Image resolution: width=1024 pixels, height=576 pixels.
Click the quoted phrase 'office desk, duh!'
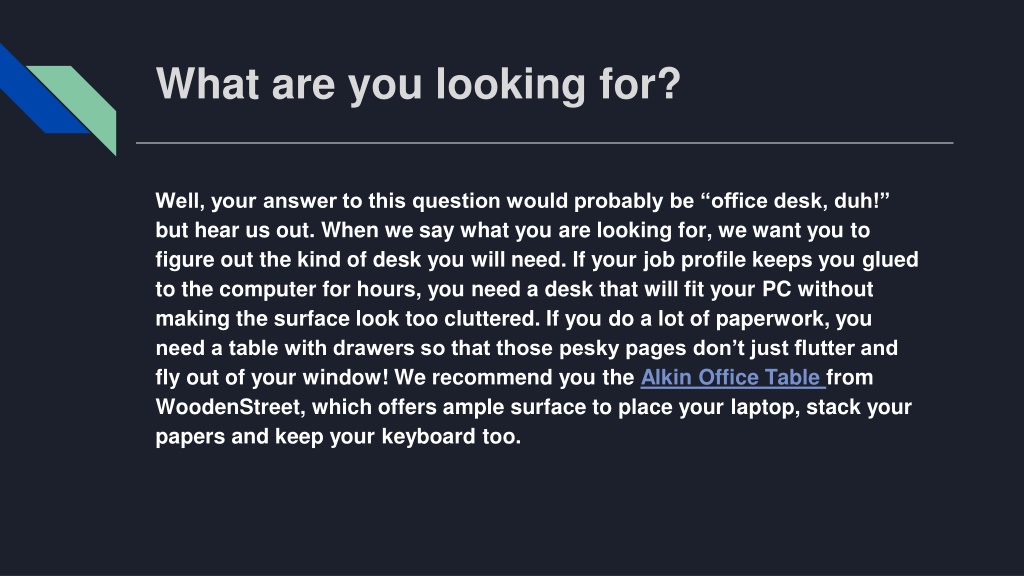tap(795, 200)
